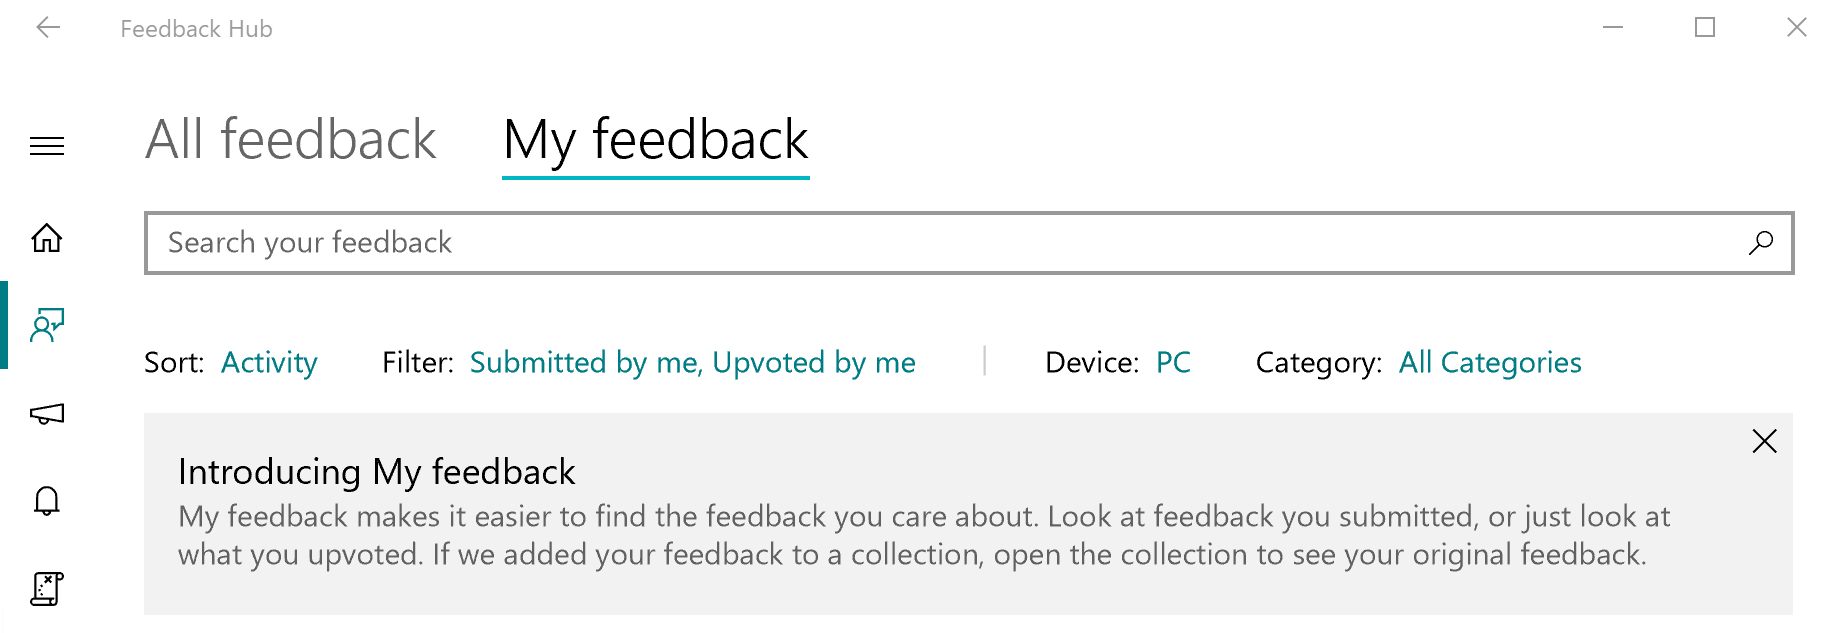This screenshot has height=633, width=1842.
Task: Open the hamburger navigation menu
Action: click(x=47, y=146)
